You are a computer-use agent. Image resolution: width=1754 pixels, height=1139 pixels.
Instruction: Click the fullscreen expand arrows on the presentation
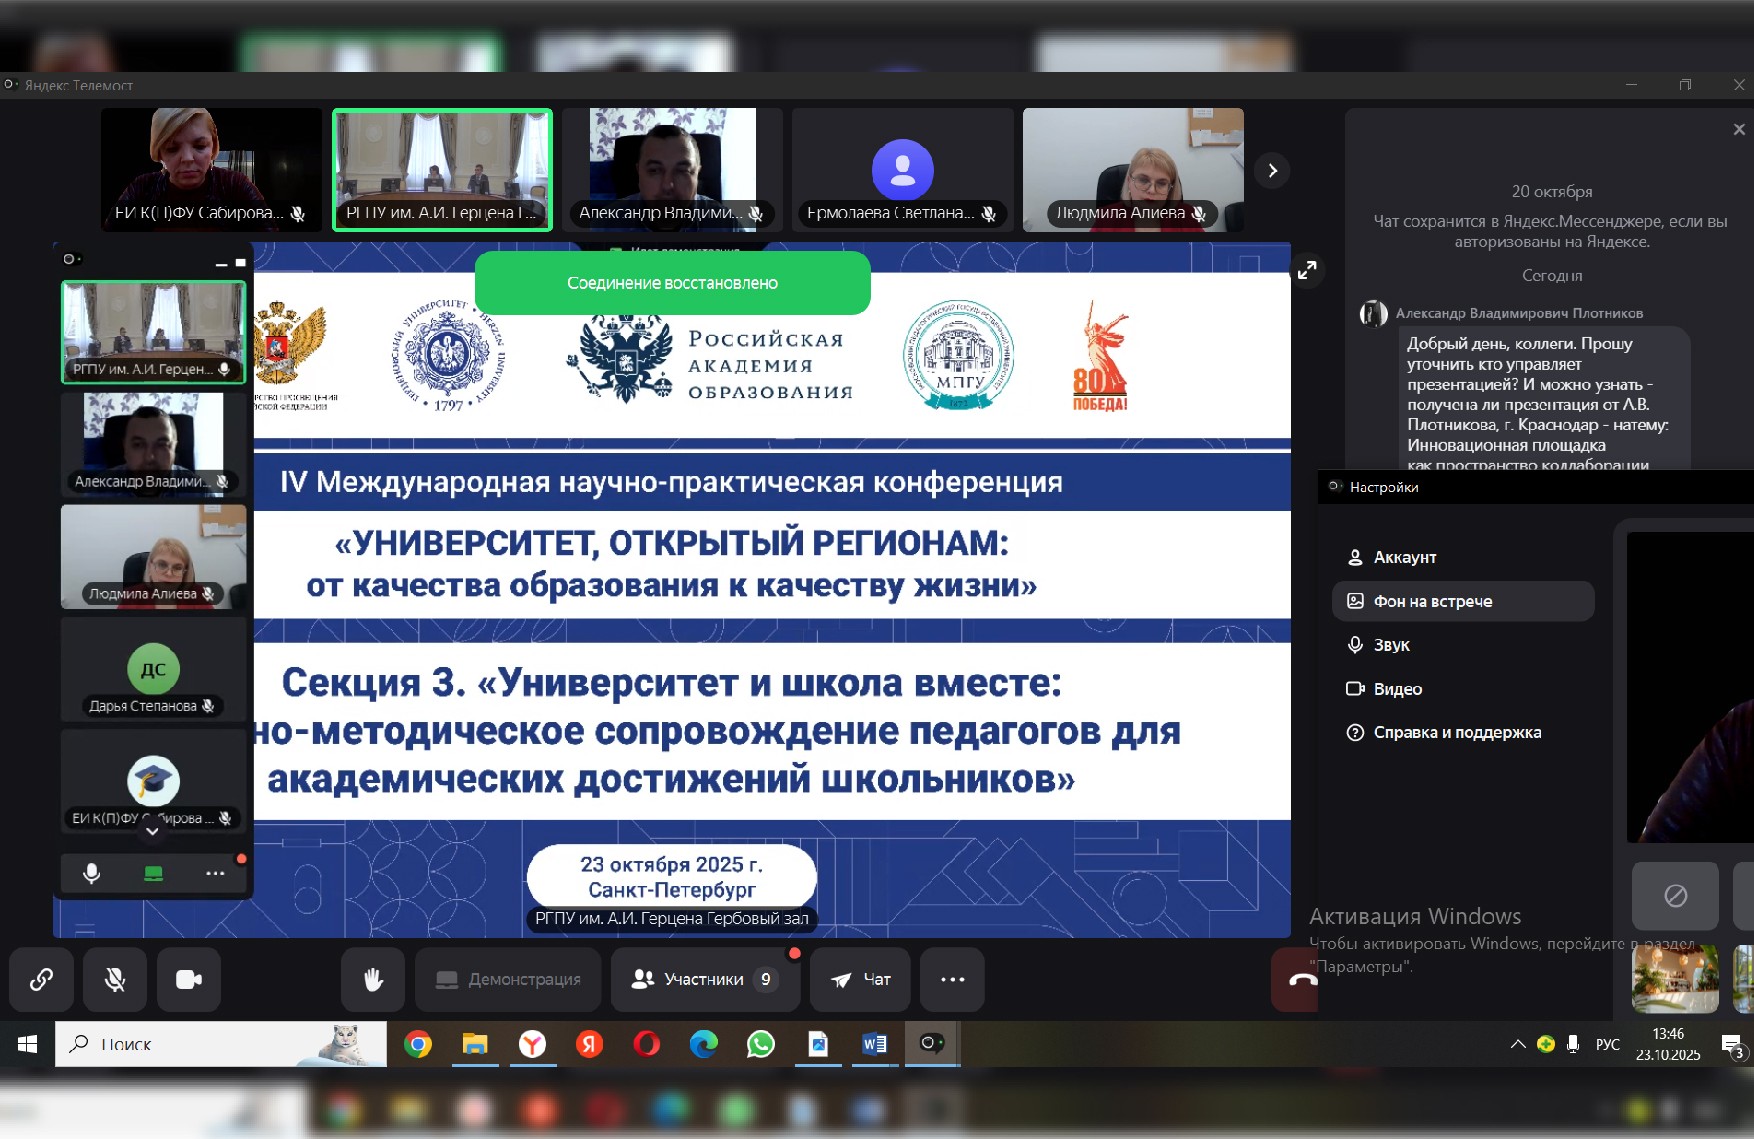pyautogui.click(x=1307, y=269)
